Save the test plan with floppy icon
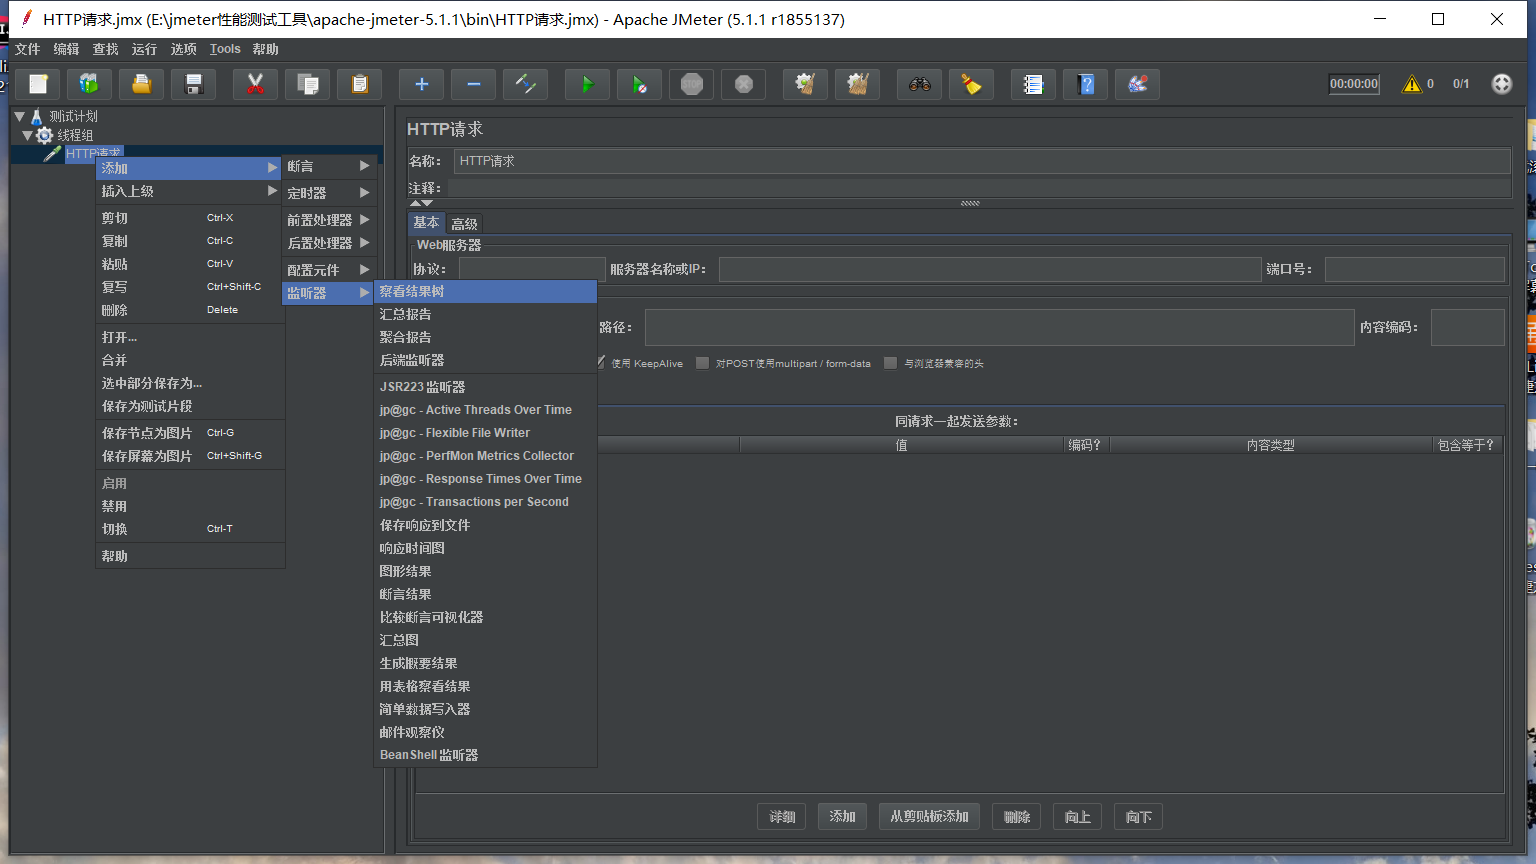Image resolution: width=1536 pixels, height=864 pixels. click(x=194, y=85)
